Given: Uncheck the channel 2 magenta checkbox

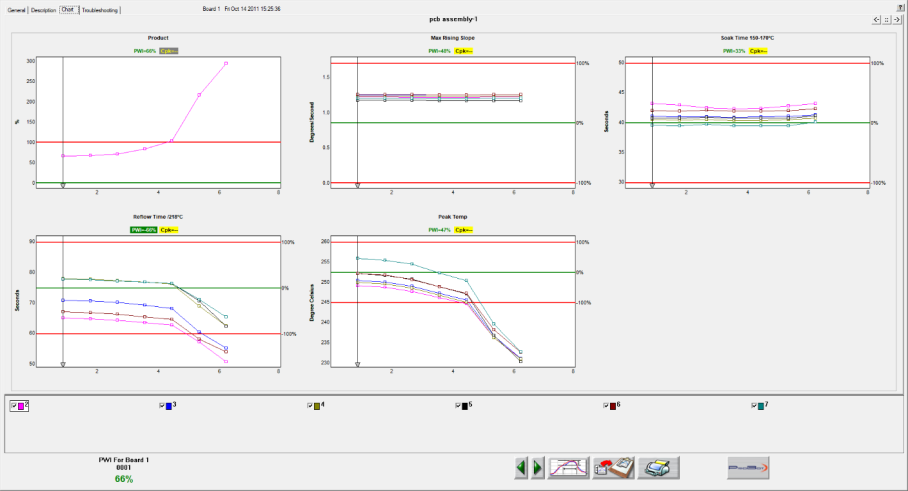Looking at the screenshot, I should pyautogui.click(x=13, y=405).
